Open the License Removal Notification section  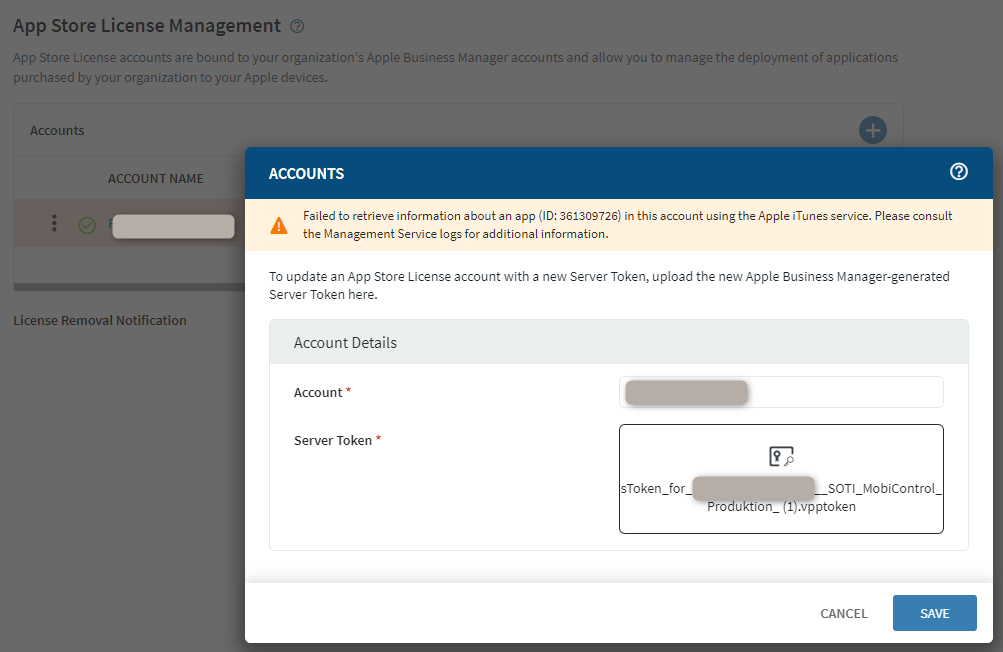[100, 320]
